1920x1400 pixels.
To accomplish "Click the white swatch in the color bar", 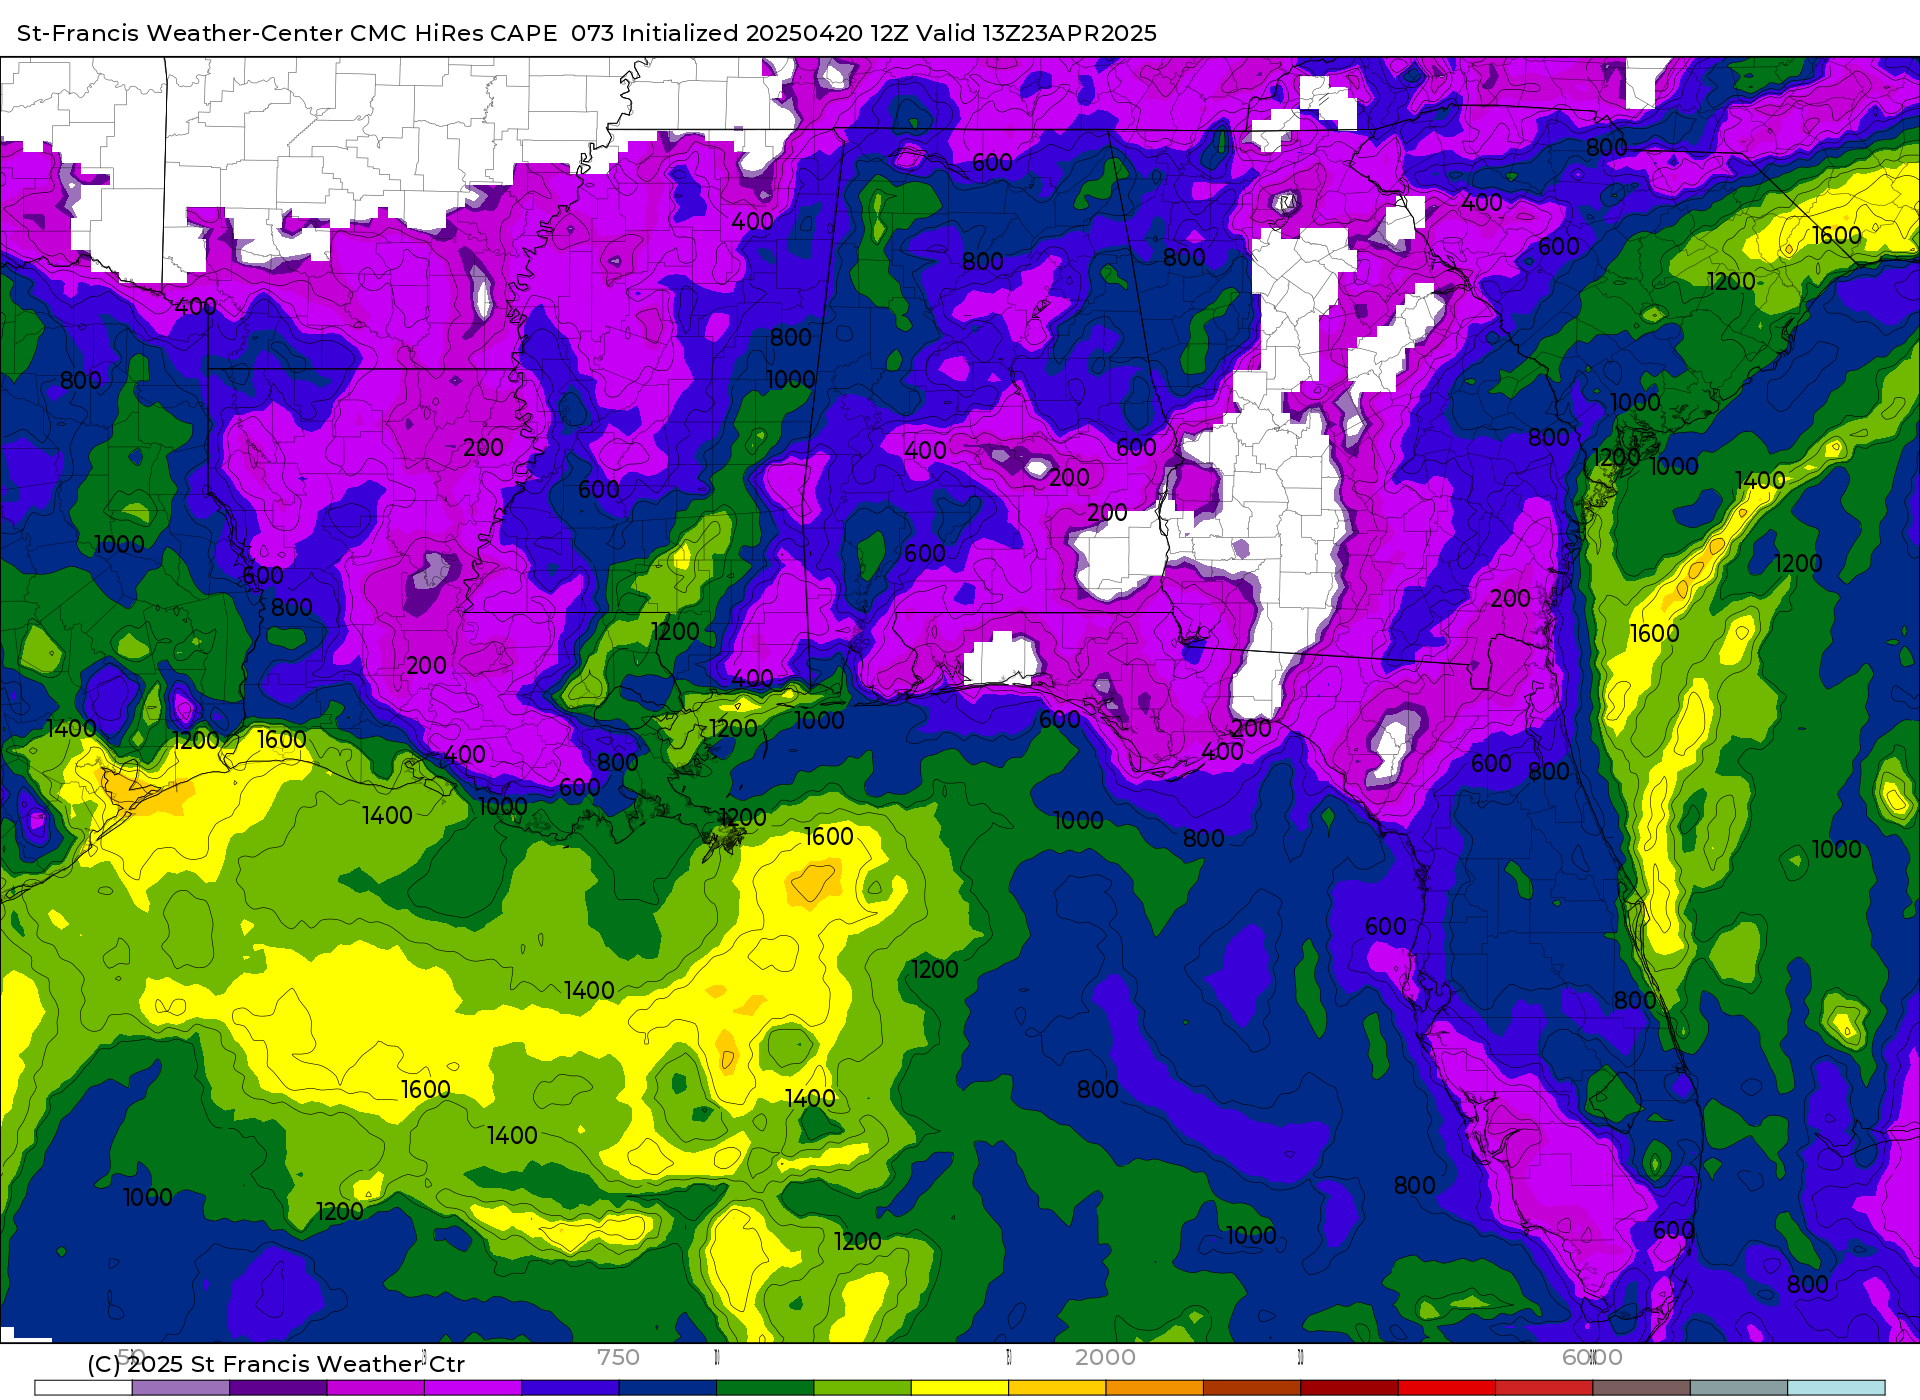I will 83,1388.
